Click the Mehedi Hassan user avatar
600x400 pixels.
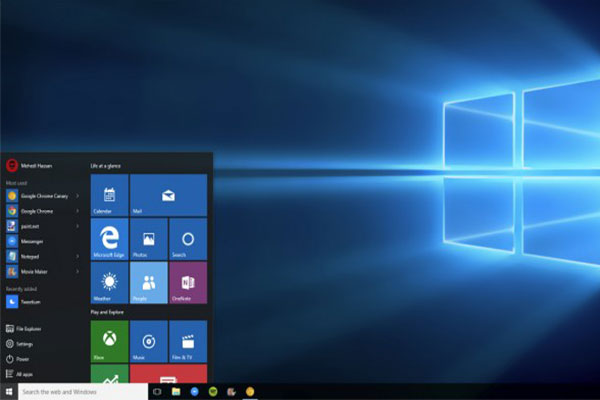(x=12, y=165)
